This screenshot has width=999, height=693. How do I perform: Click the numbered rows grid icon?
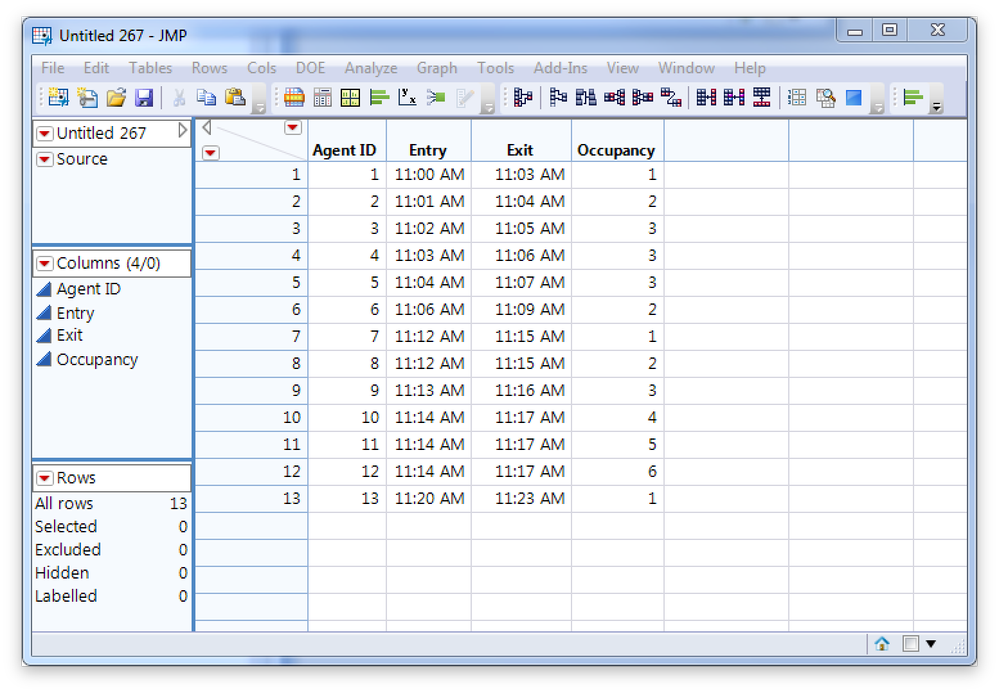797,97
